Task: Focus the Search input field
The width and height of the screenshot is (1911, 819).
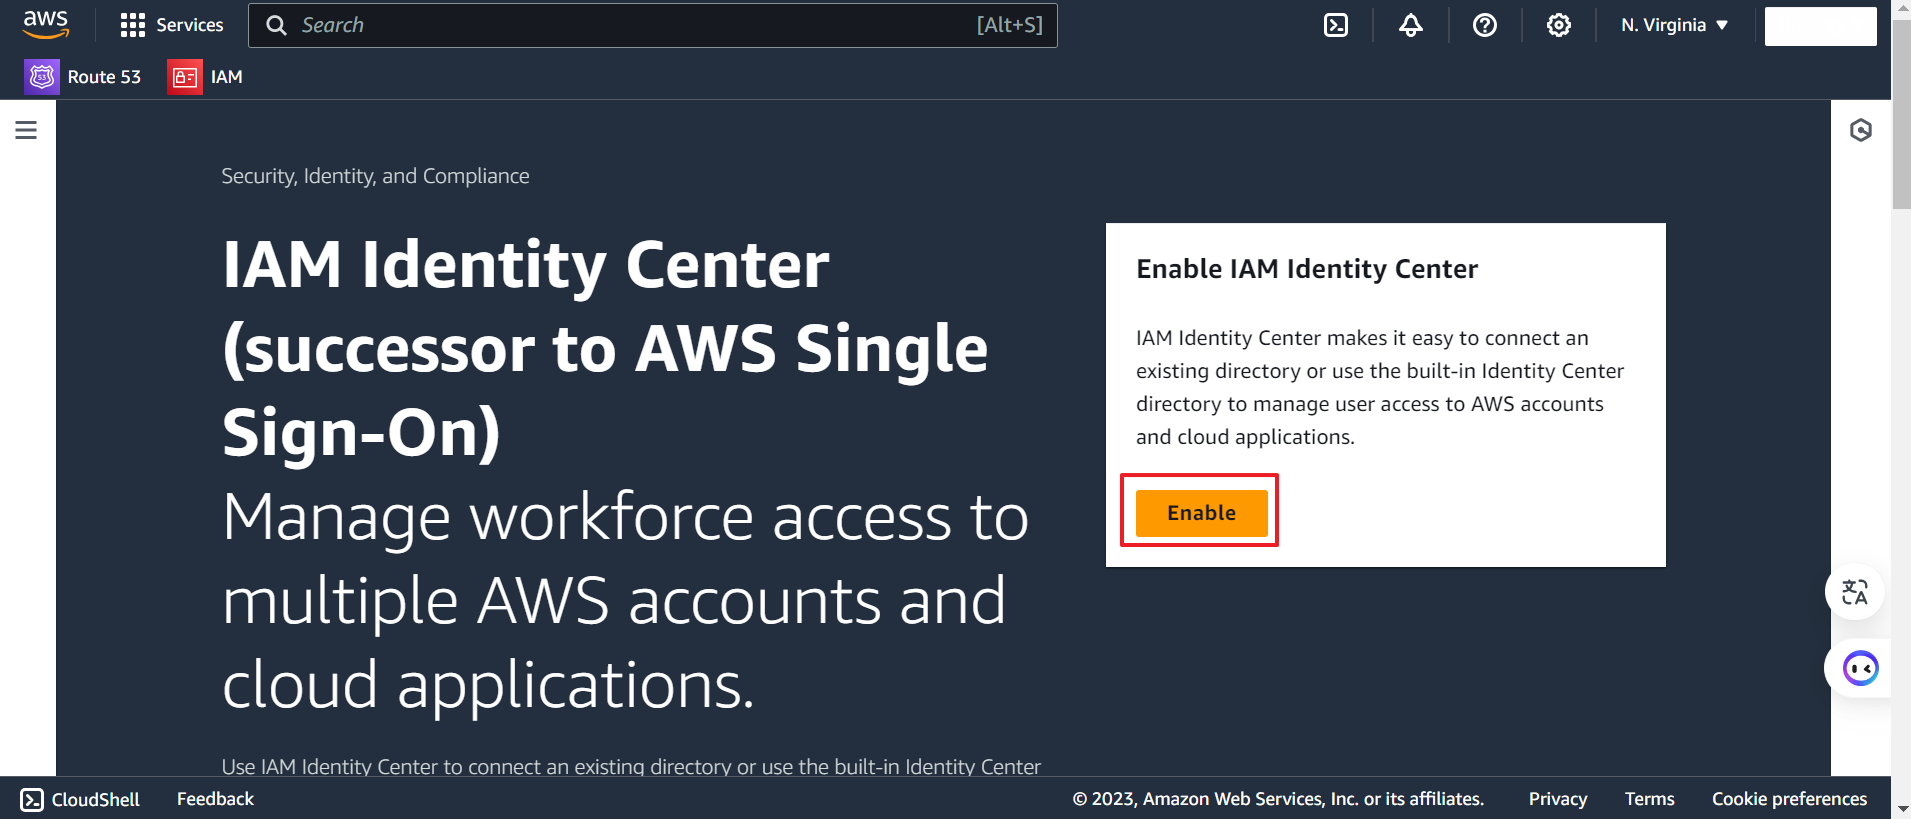Action: tap(653, 25)
